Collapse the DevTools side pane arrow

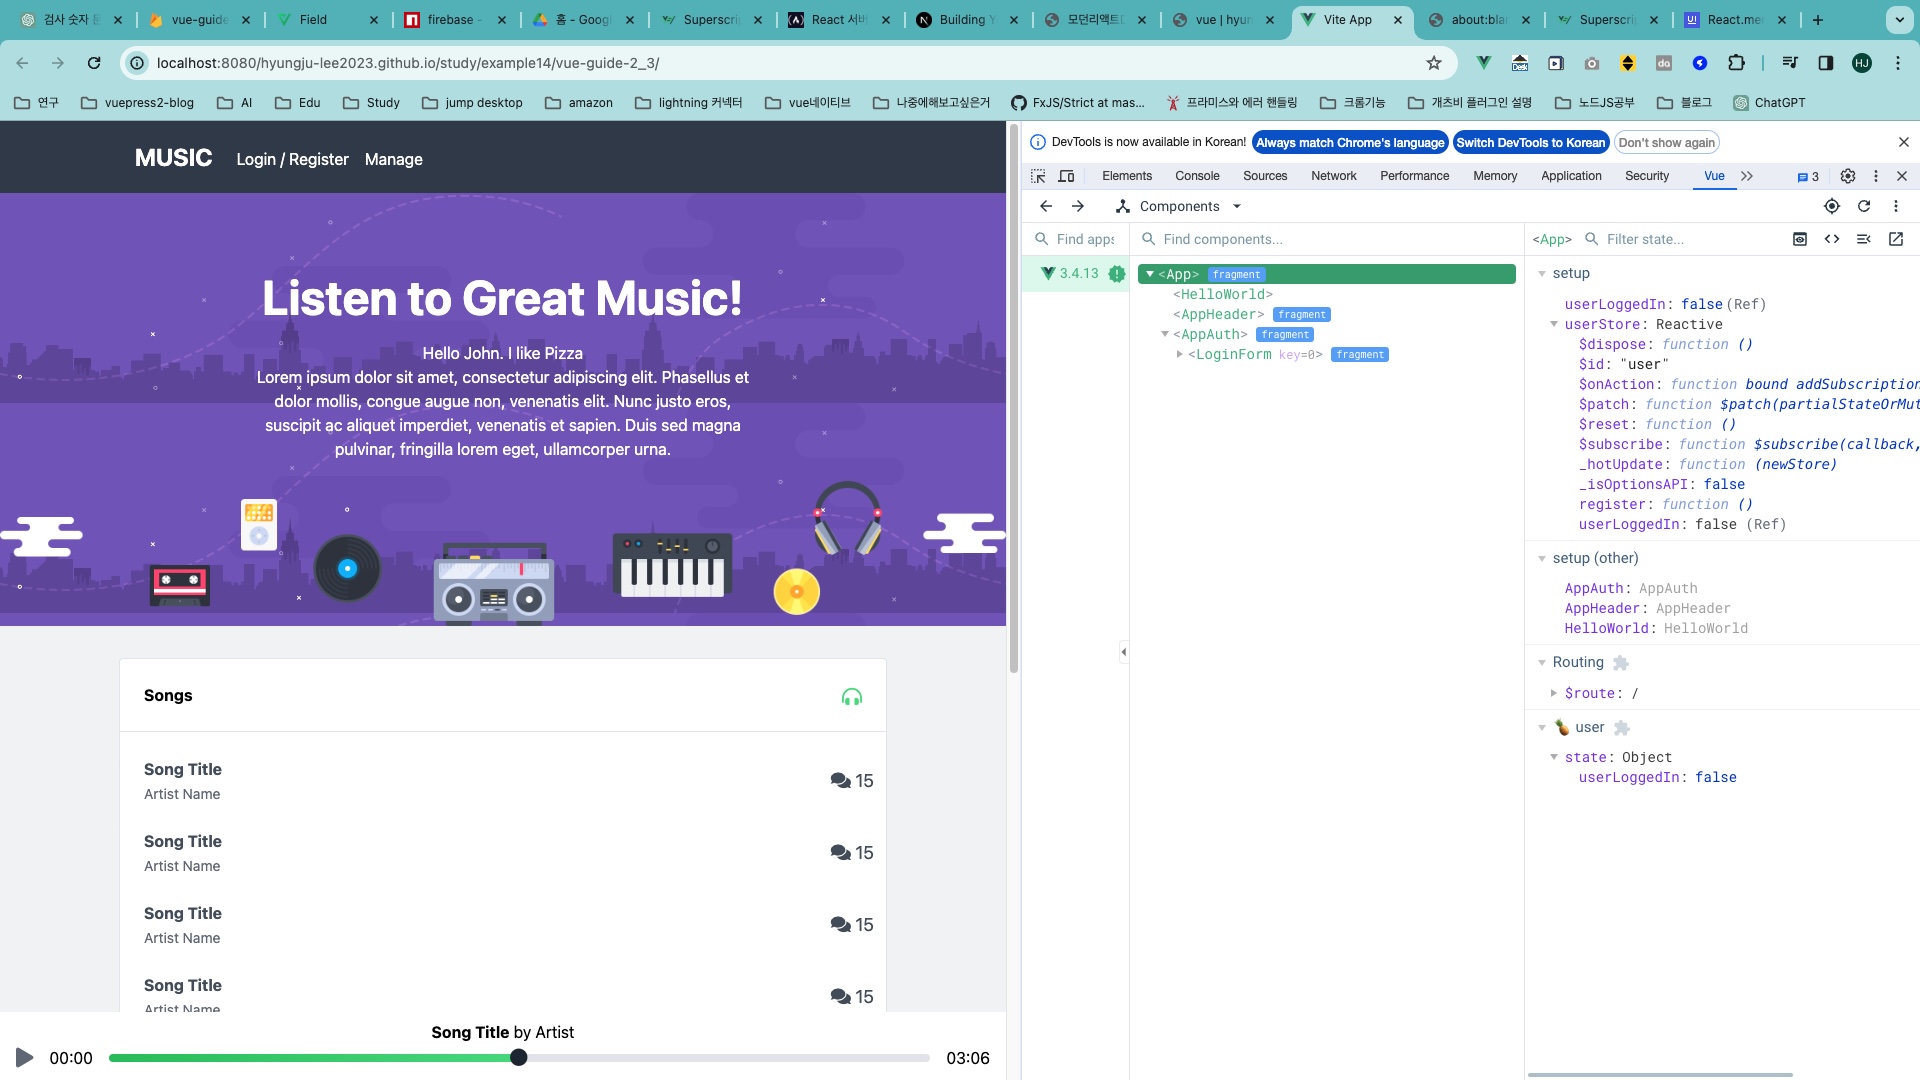tap(1124, 652)
